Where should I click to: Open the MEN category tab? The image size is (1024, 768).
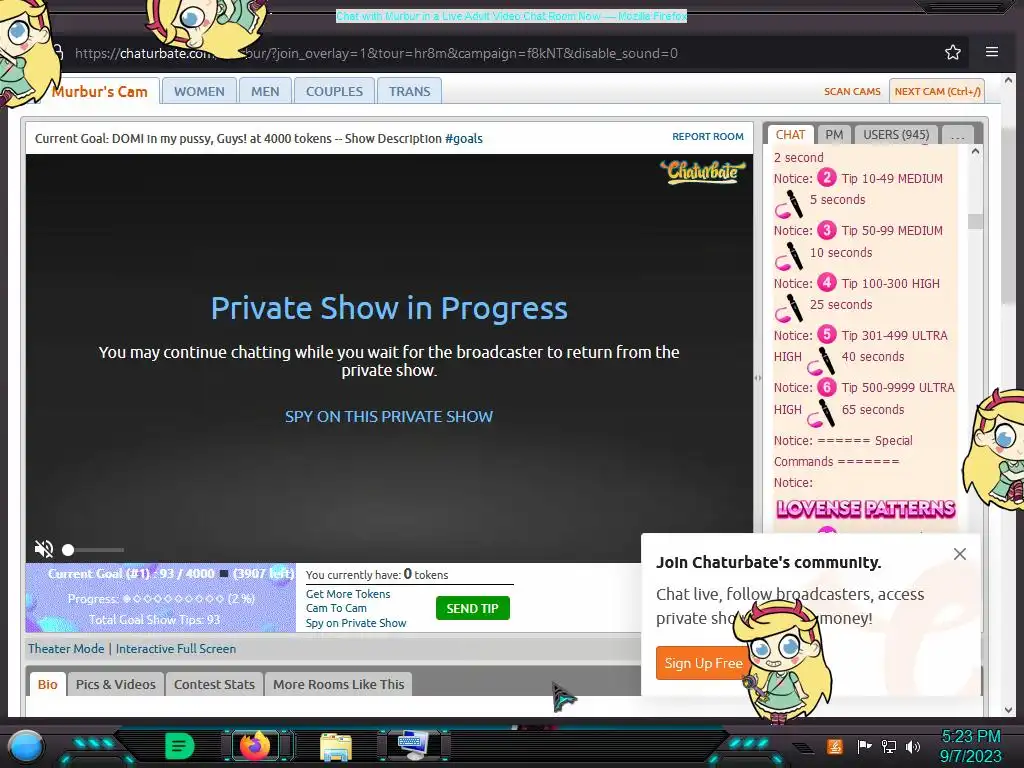265,91
